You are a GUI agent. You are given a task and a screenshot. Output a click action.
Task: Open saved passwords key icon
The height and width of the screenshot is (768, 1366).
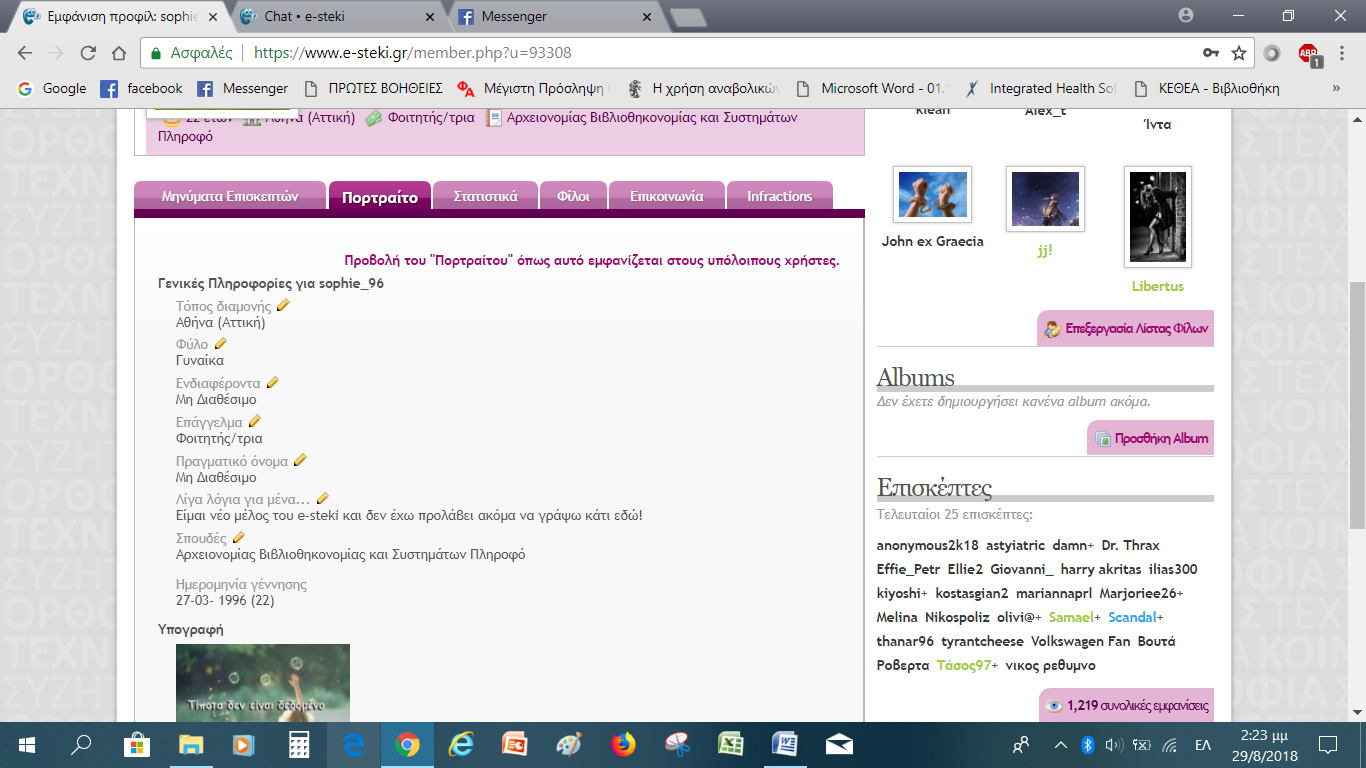(1211, 53)
